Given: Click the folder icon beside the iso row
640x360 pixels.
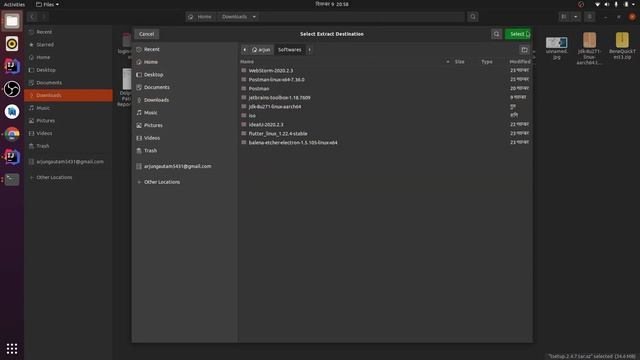Looking at the screenshot, I should click(244, 115).
